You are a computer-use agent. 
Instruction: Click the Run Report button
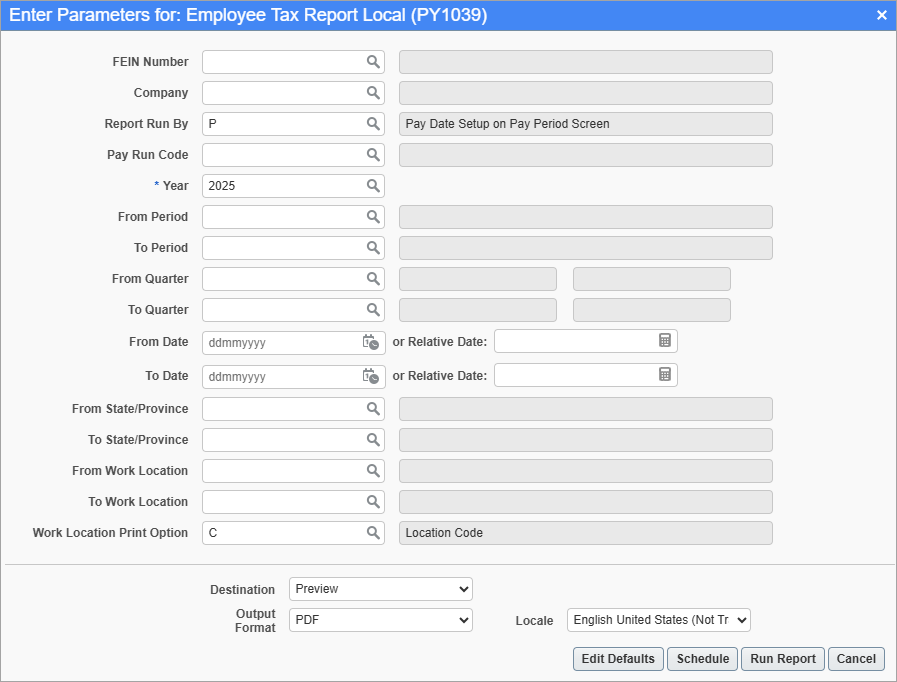click(x=782, y=659)
